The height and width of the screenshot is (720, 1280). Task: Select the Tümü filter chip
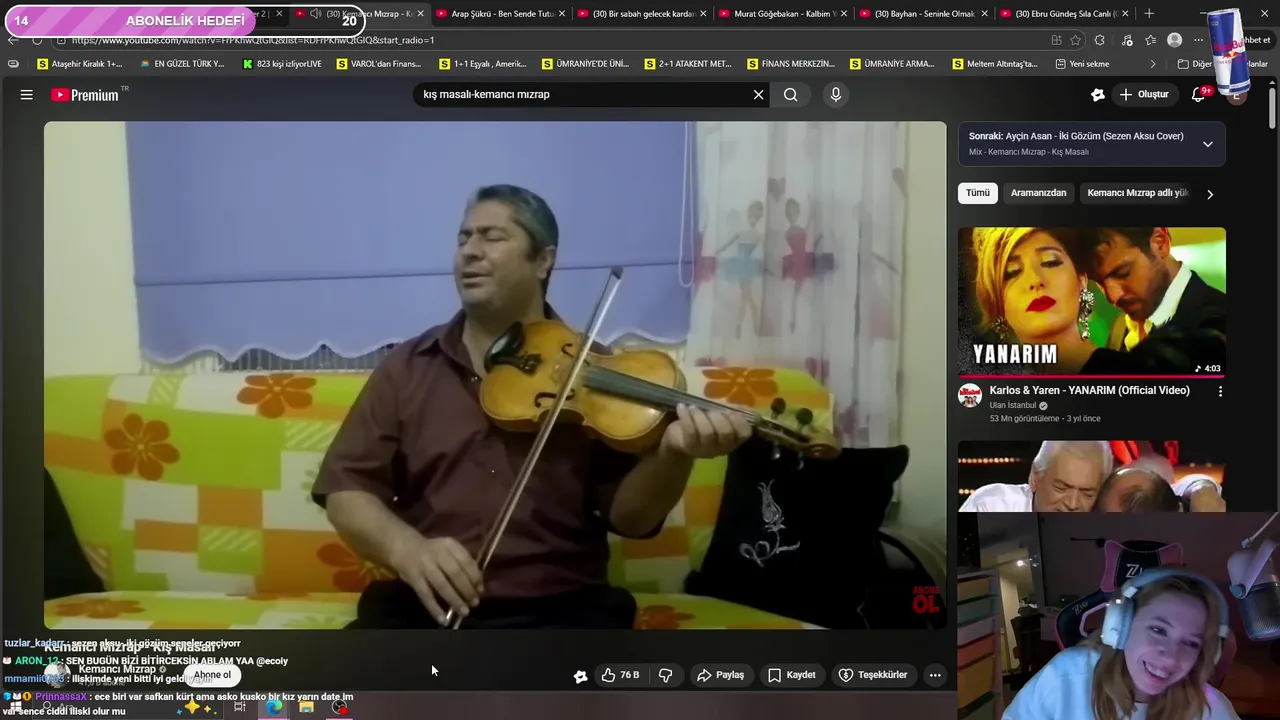[978, 193]
